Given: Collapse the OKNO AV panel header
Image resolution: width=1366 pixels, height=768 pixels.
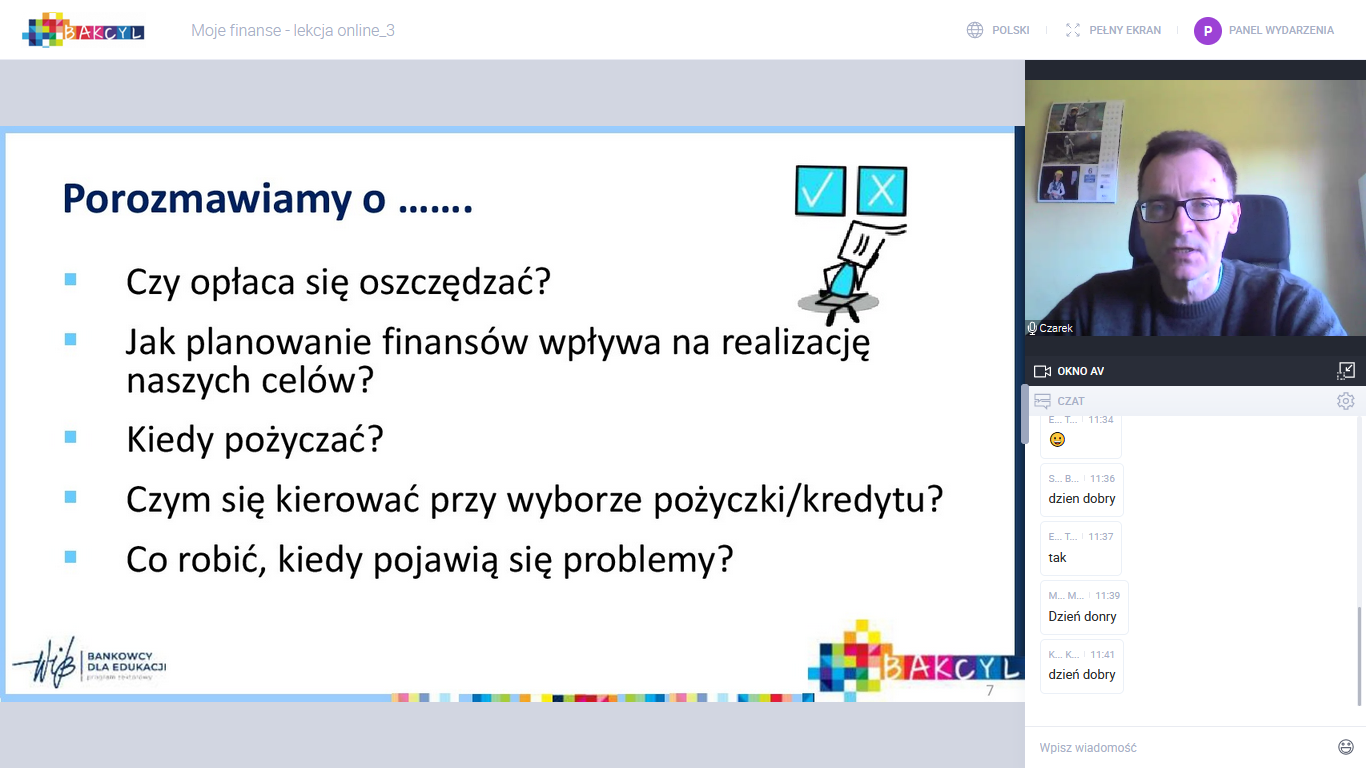Looking at the screenshot, I should pos(1195,371).
